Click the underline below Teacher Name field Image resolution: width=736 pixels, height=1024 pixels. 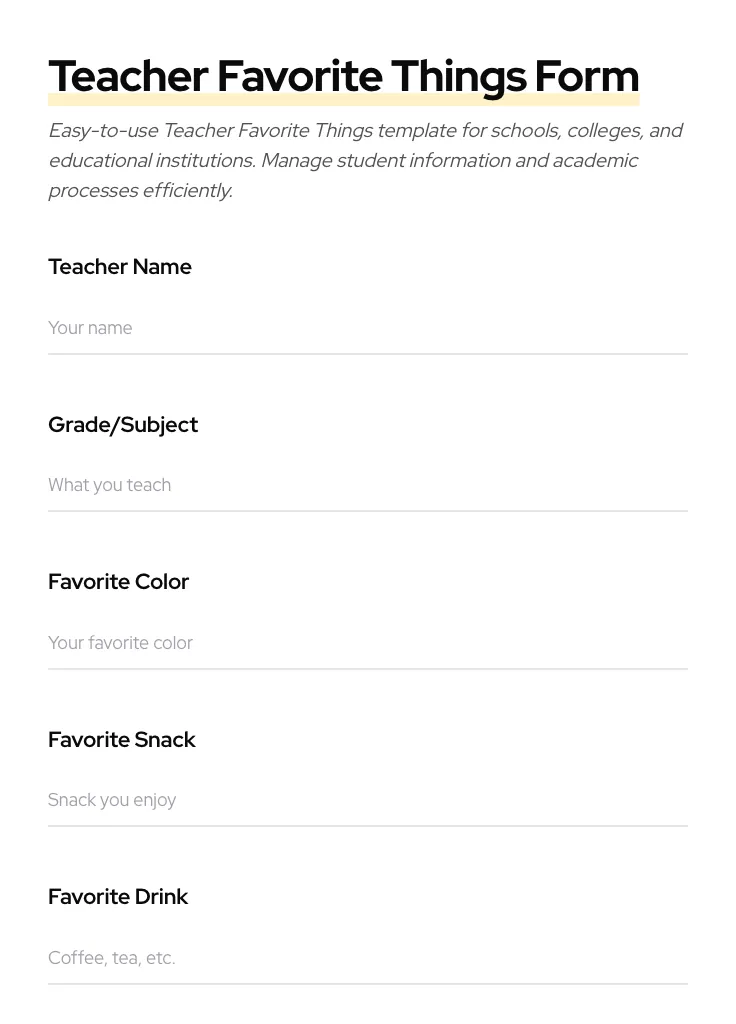pyautogui.click(x=368, y=354)
